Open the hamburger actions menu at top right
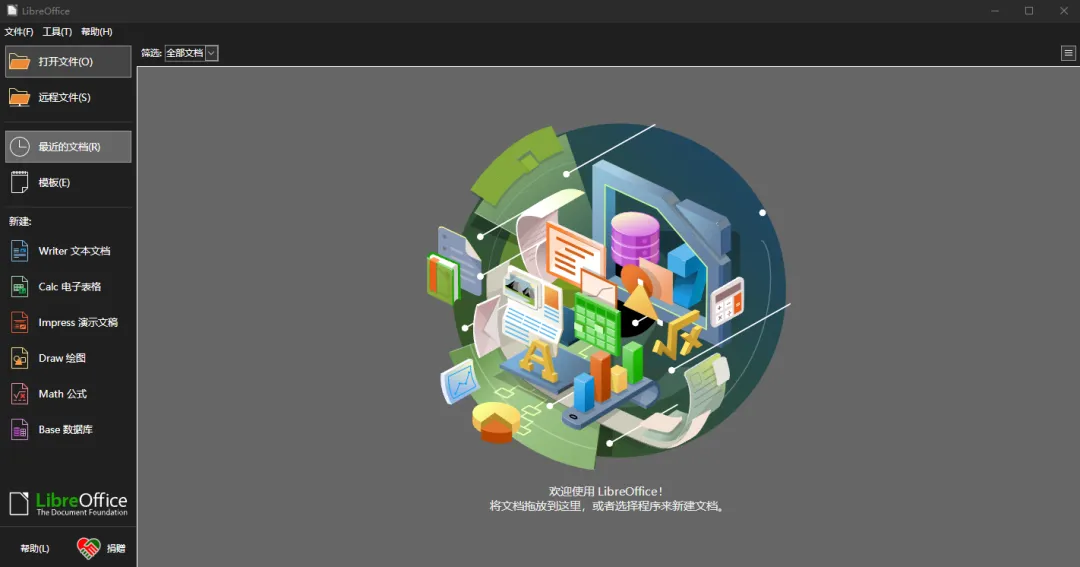Screen dimensions: 1080x567 point(1068,53)
